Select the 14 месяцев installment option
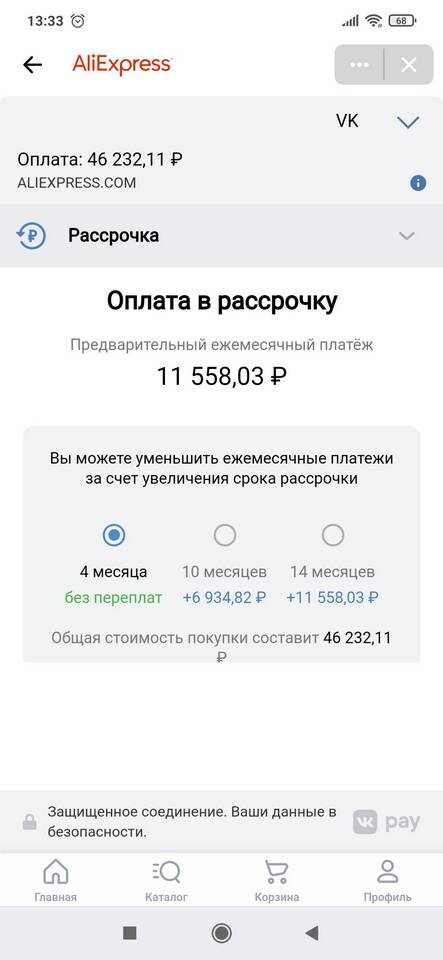Screen dimensions: 443x960 point(333,536)
